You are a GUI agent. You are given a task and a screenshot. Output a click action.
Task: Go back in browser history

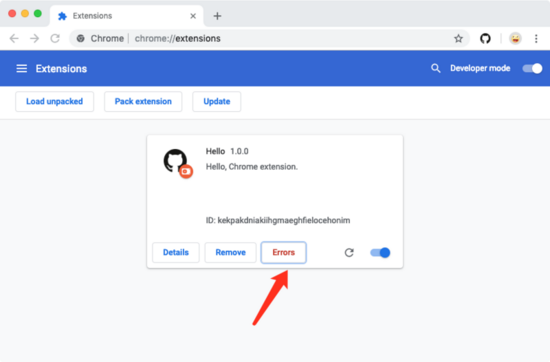pyautogui.click(x=14, y=38)
